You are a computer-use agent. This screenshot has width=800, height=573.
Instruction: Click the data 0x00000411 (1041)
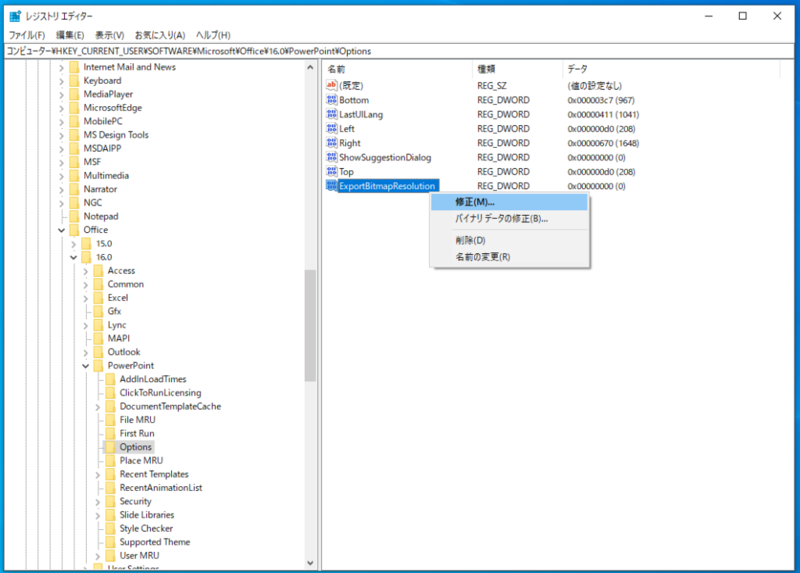point(603,114)
